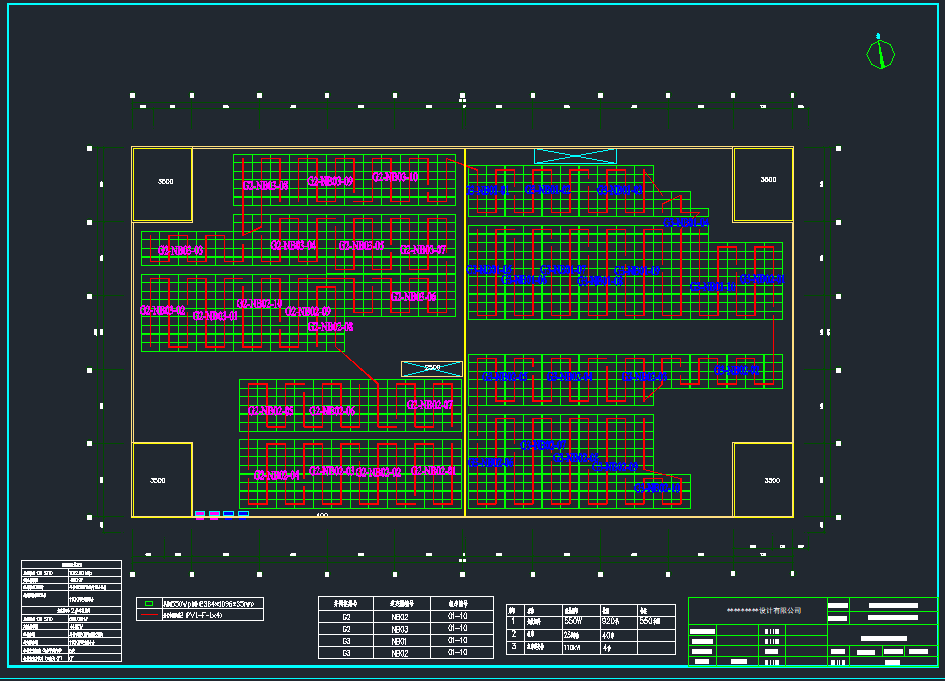Select the top-right yellow 3500 box
945x681 pixels.
[763, 184]
